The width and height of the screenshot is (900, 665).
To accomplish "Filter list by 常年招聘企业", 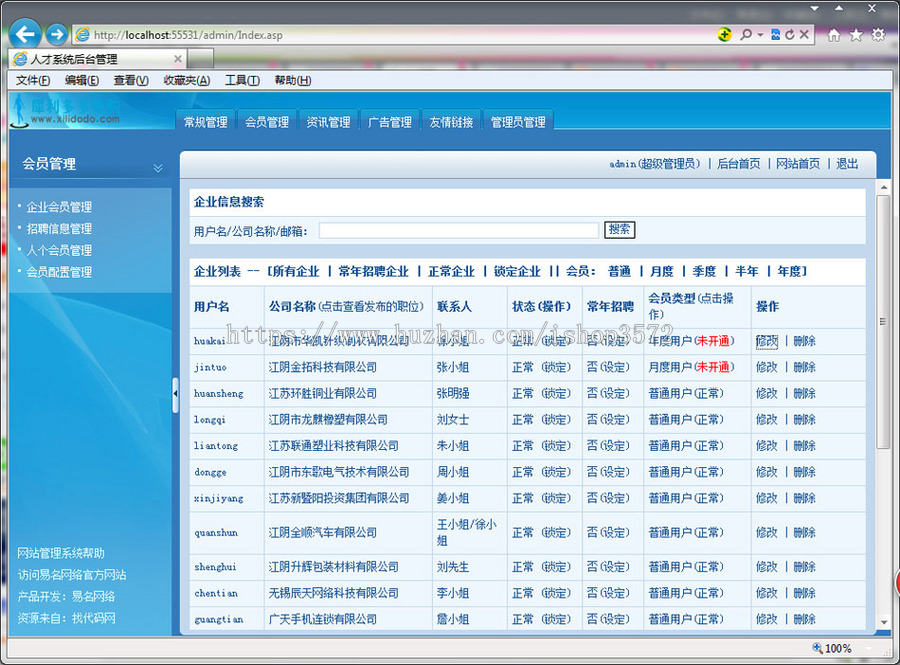I will click(374, 271).
